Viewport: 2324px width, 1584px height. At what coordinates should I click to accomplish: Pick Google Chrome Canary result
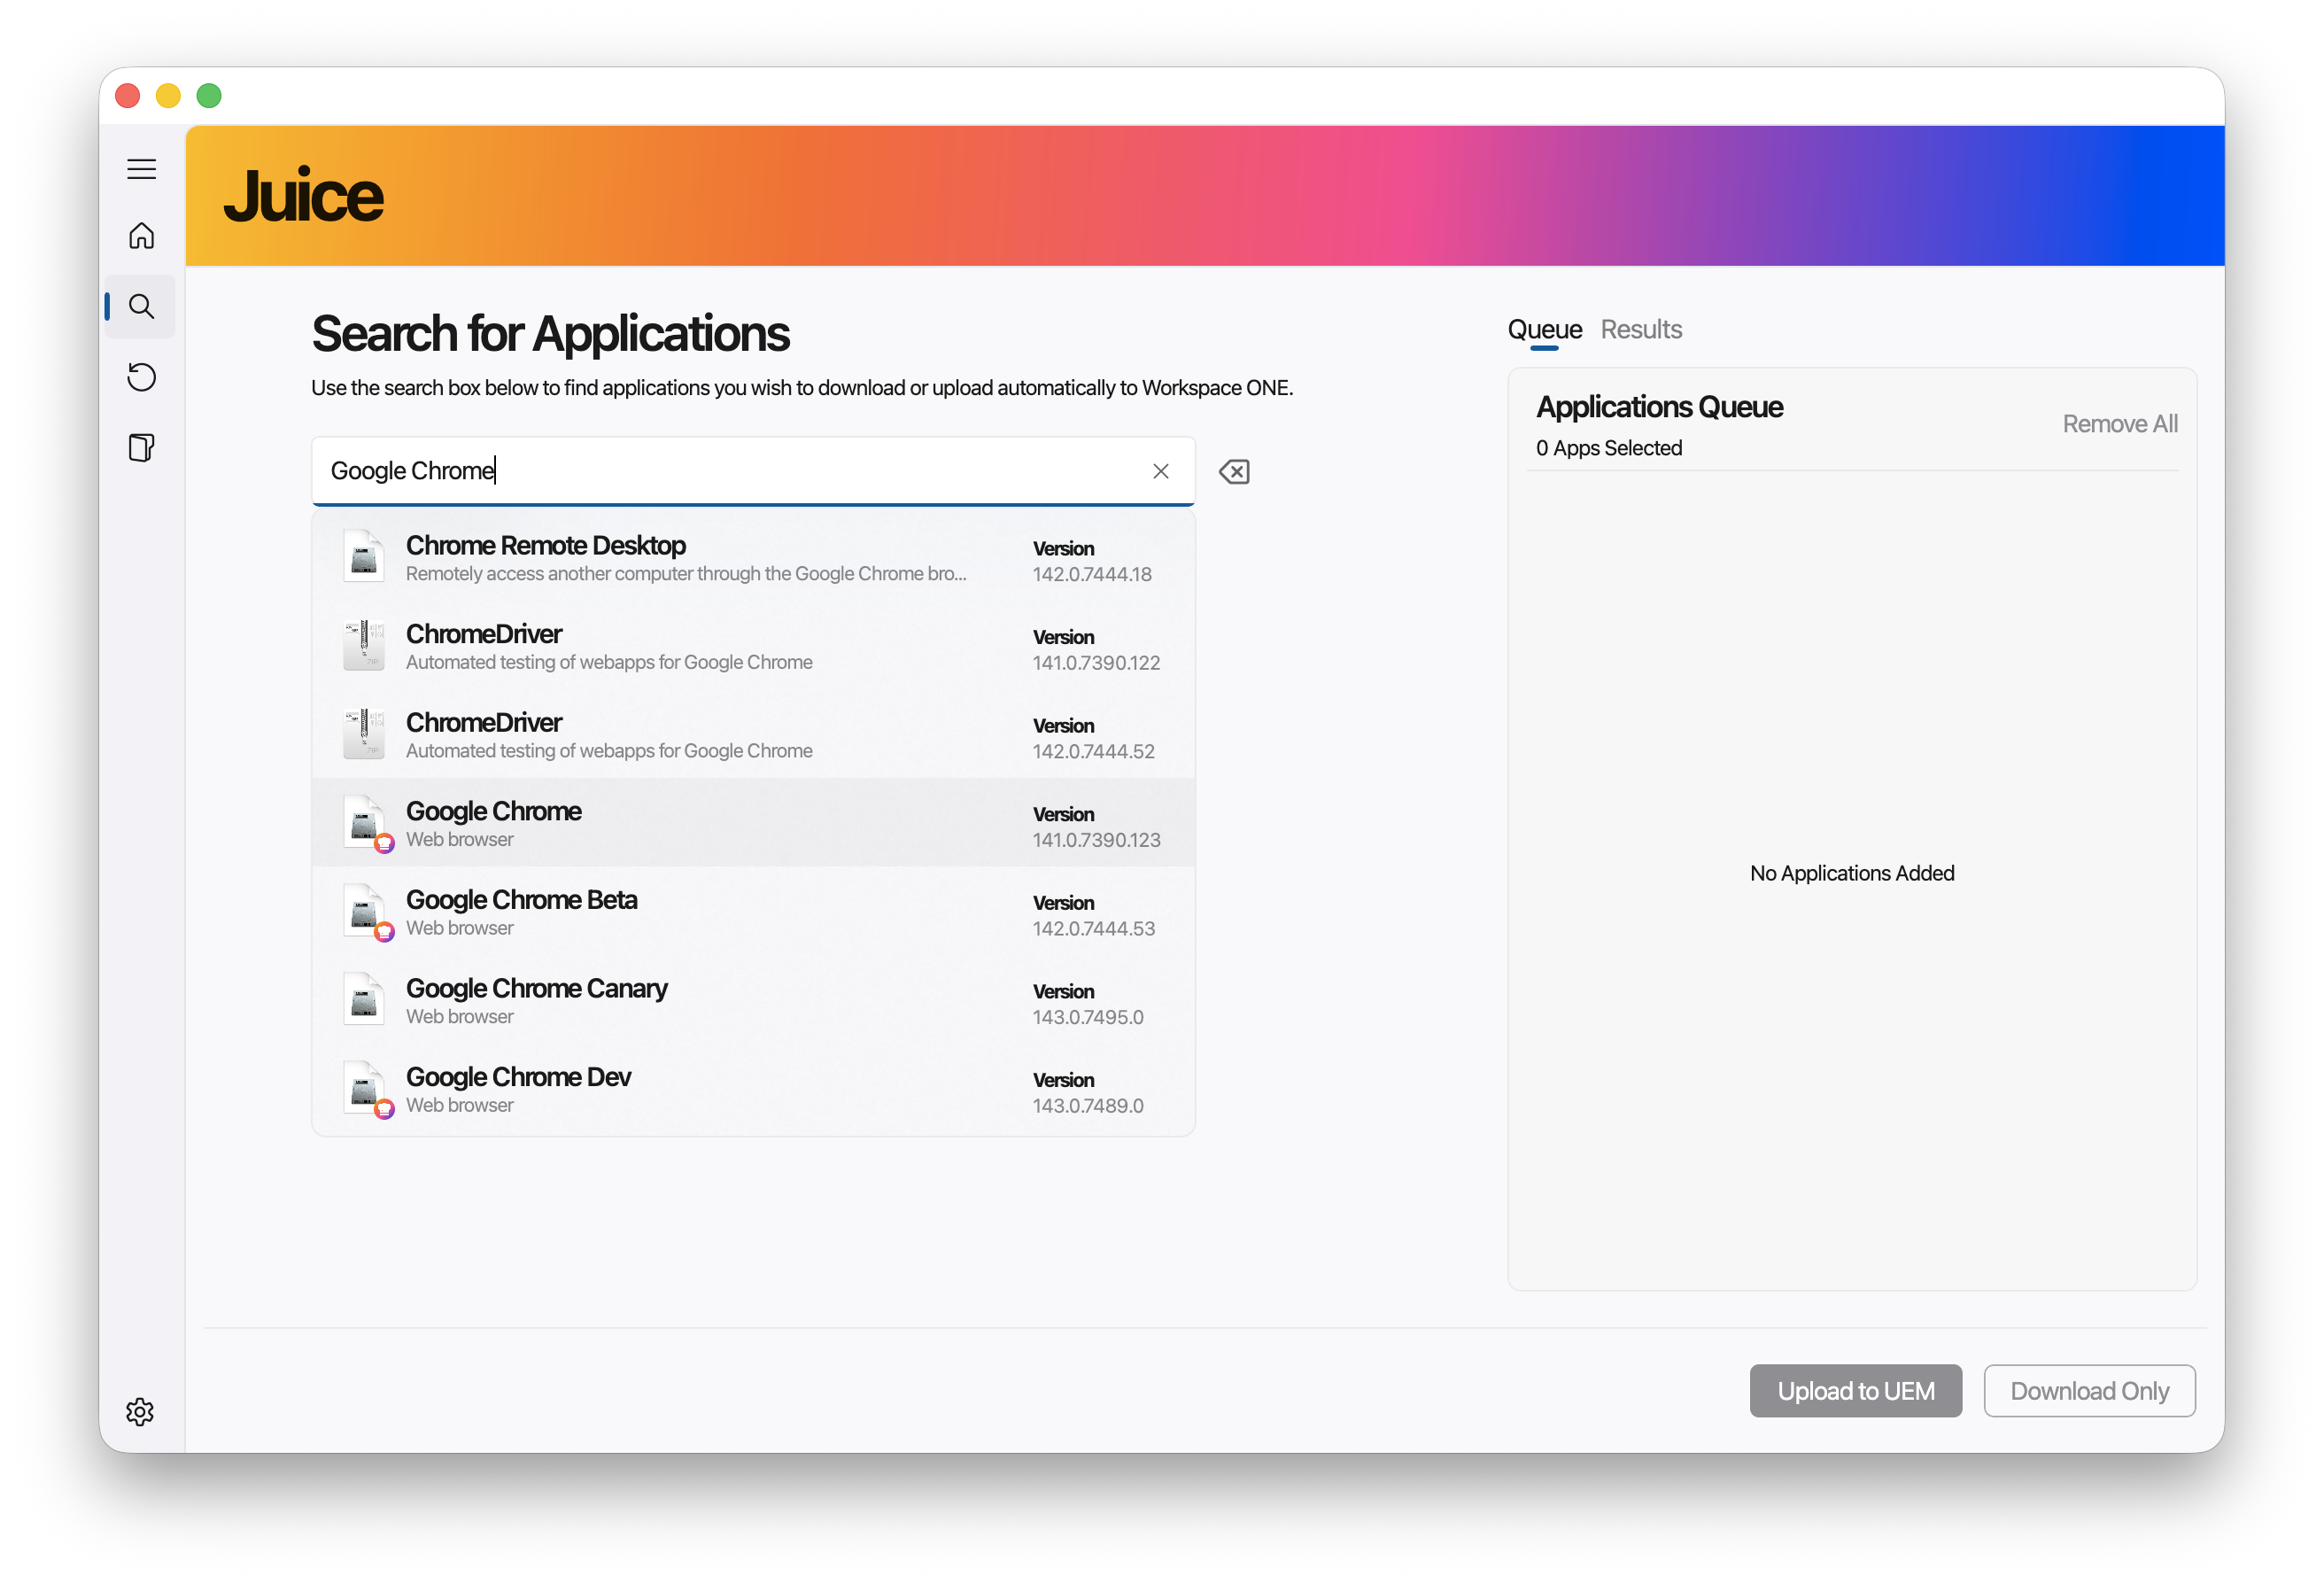[753, 1001]
